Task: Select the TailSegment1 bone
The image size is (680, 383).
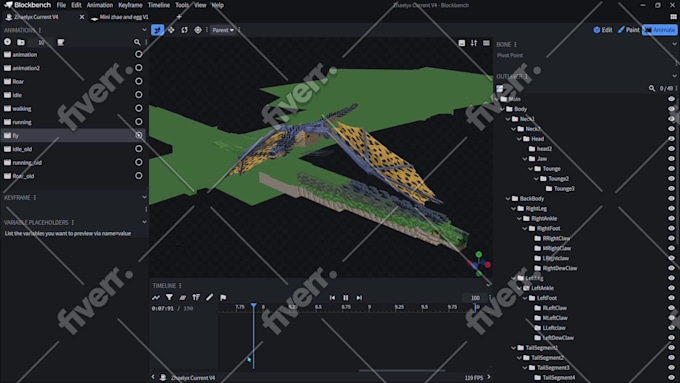Action: pyautogui.click(x=542, y=348)
